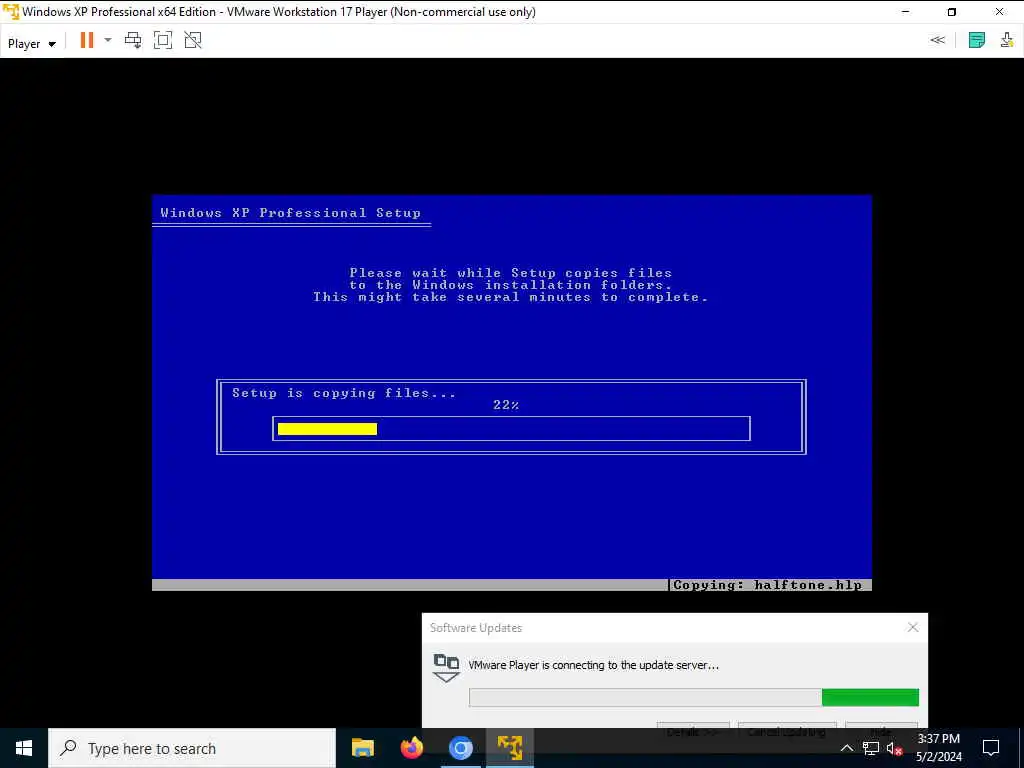The height and width of the screenshot is (768, 1024).
Task: Click the 22% progress label
Action: 506,405
